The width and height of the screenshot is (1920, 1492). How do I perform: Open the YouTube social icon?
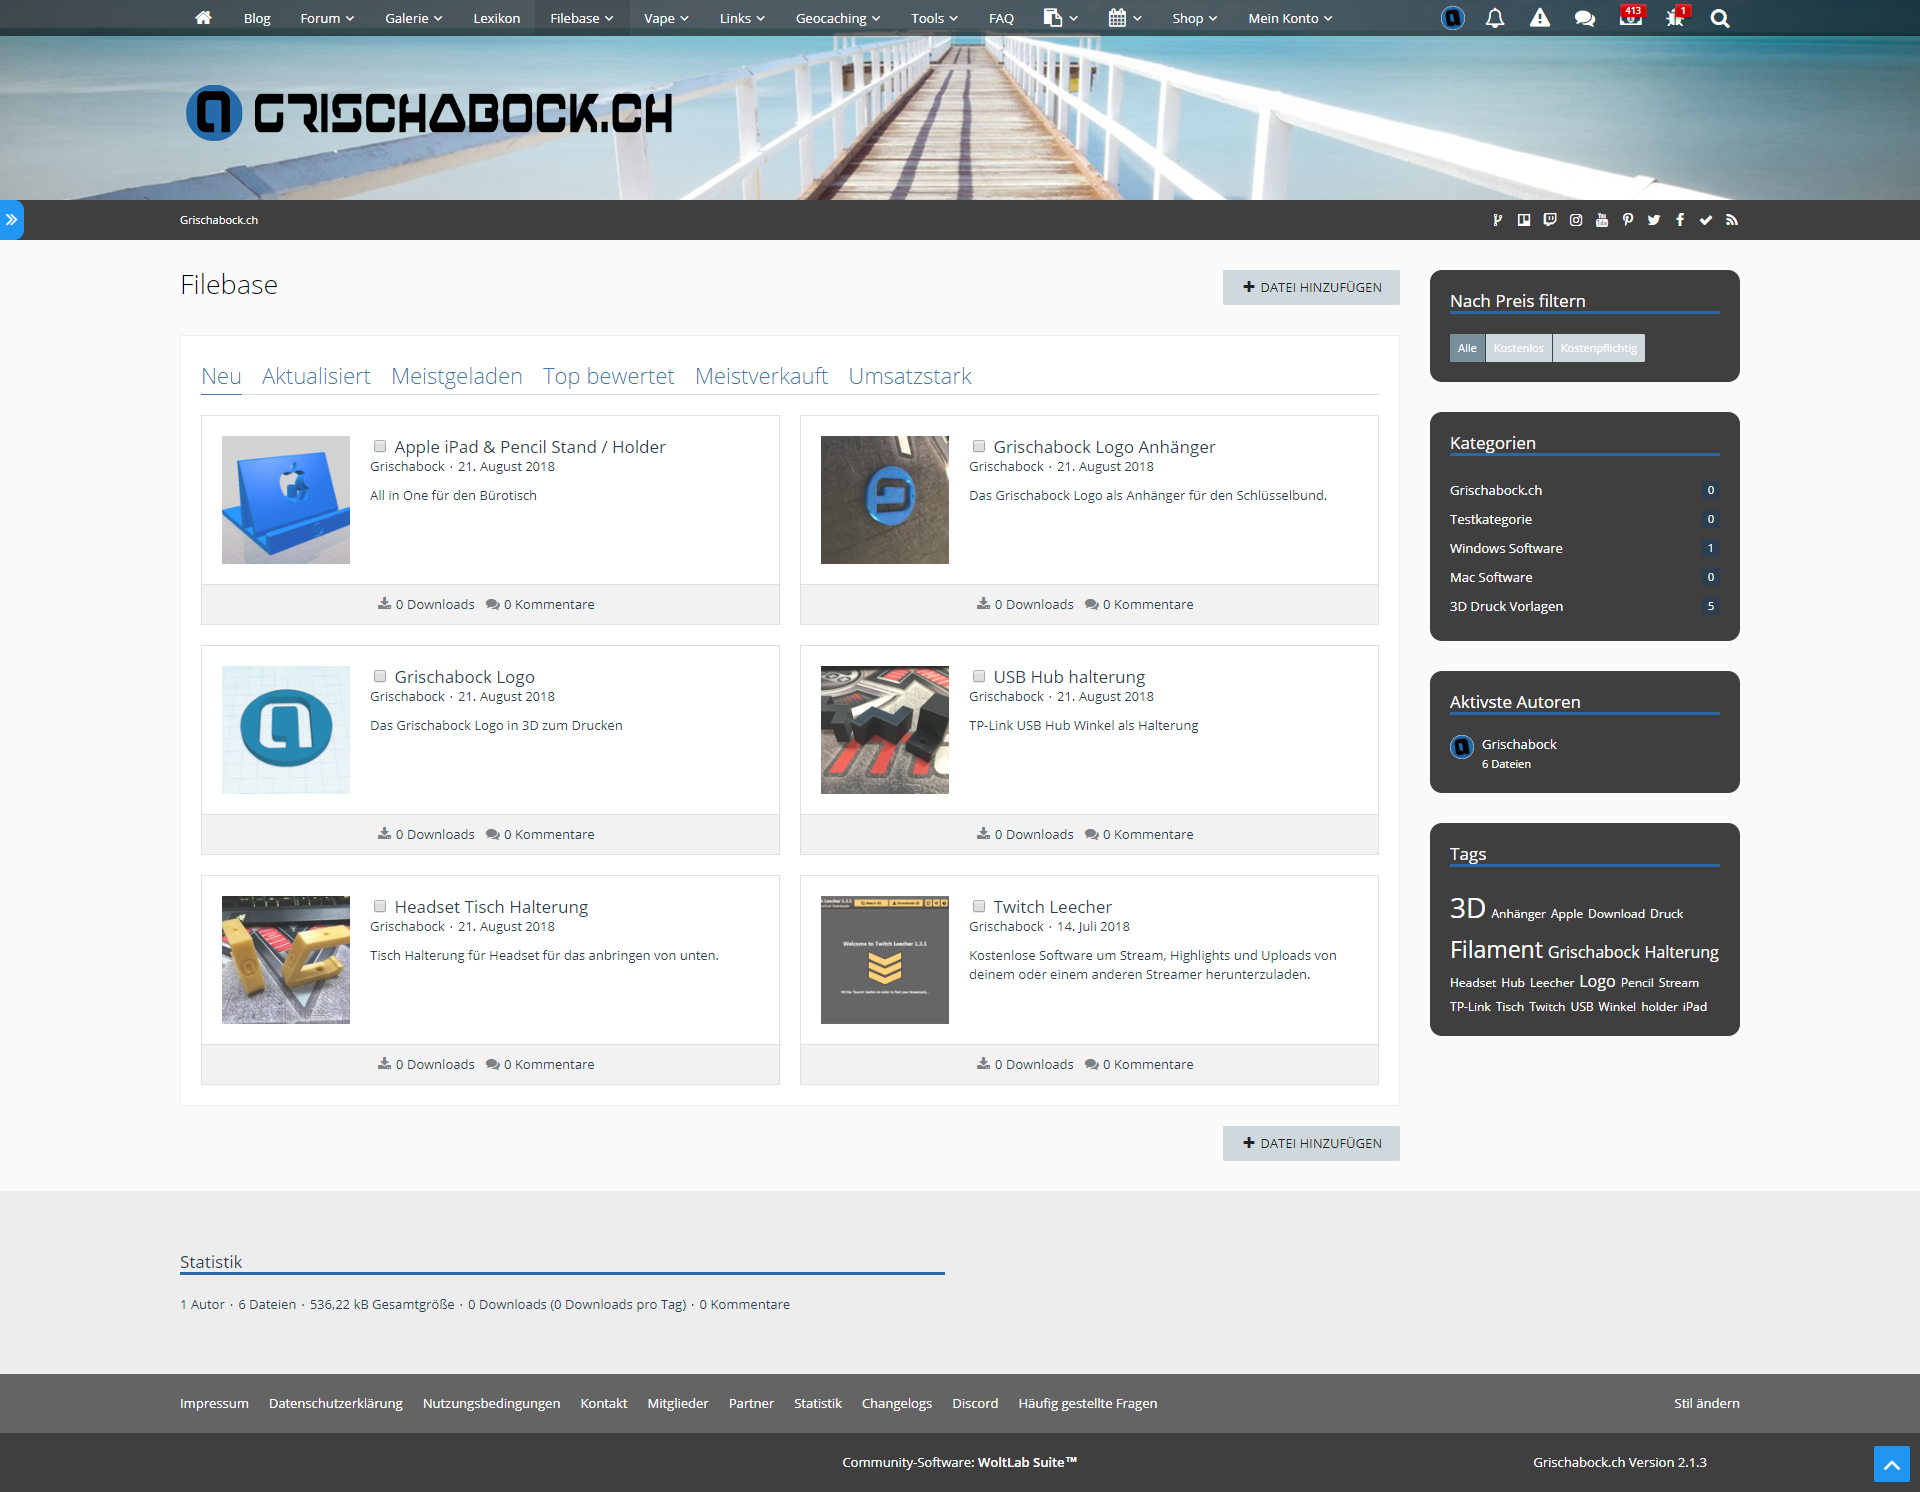pyautogui.click(x=1601, y=220)
